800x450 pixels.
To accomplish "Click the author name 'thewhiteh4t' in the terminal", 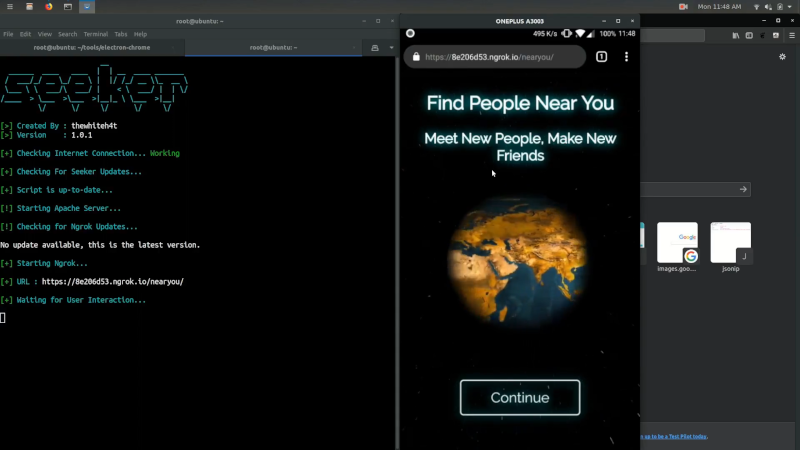I will click(94, 126).
